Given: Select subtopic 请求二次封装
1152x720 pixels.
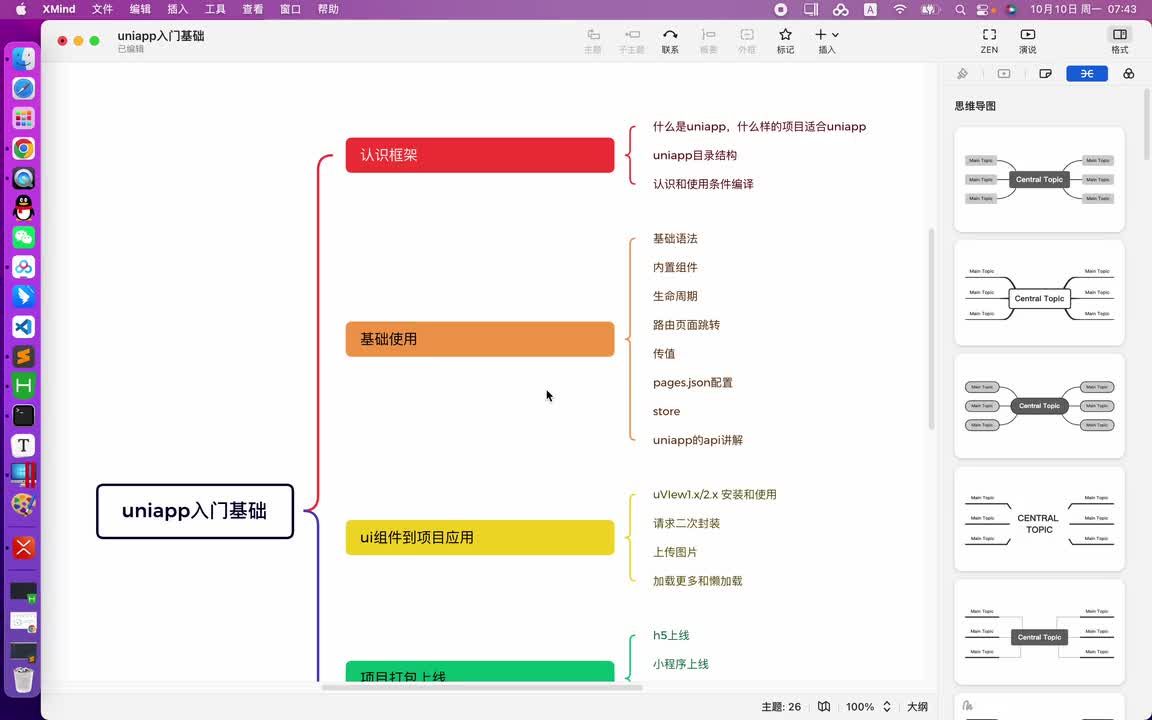Looking at the screenshot, I should 686,523.
